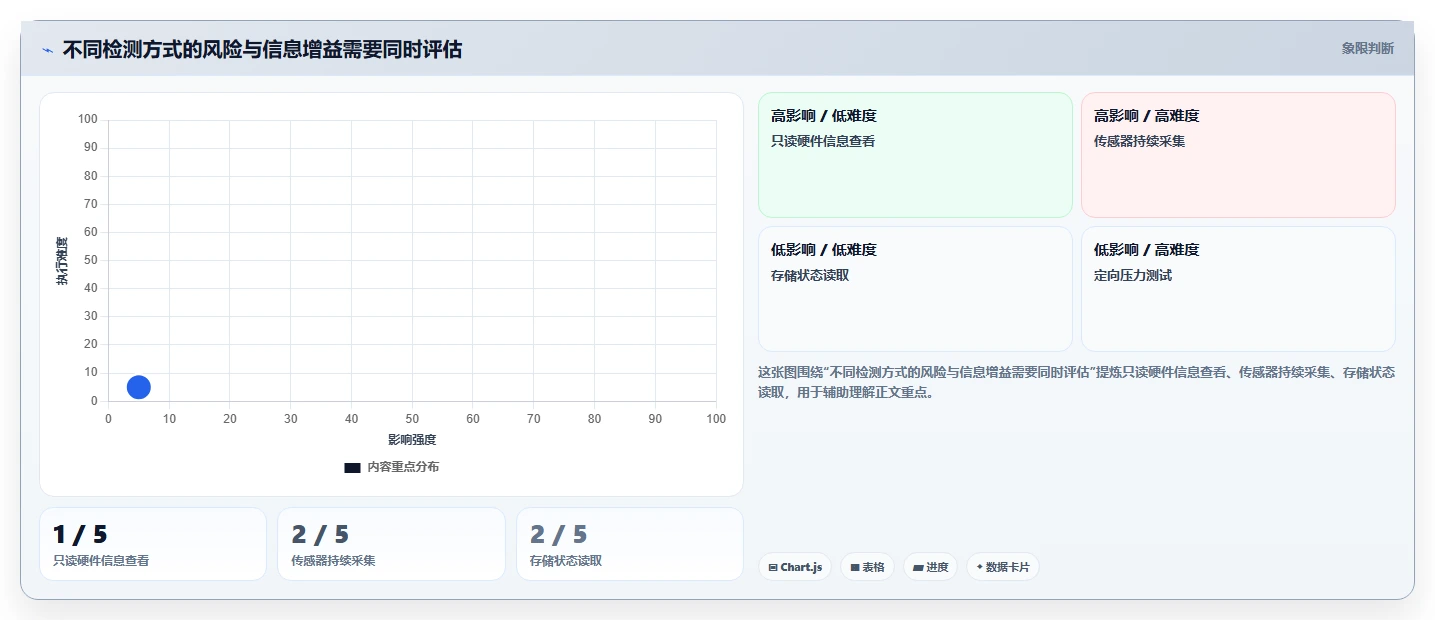Click the 表格 tag chip
This screenshot has height=620, width=1435.
point(867,567)
